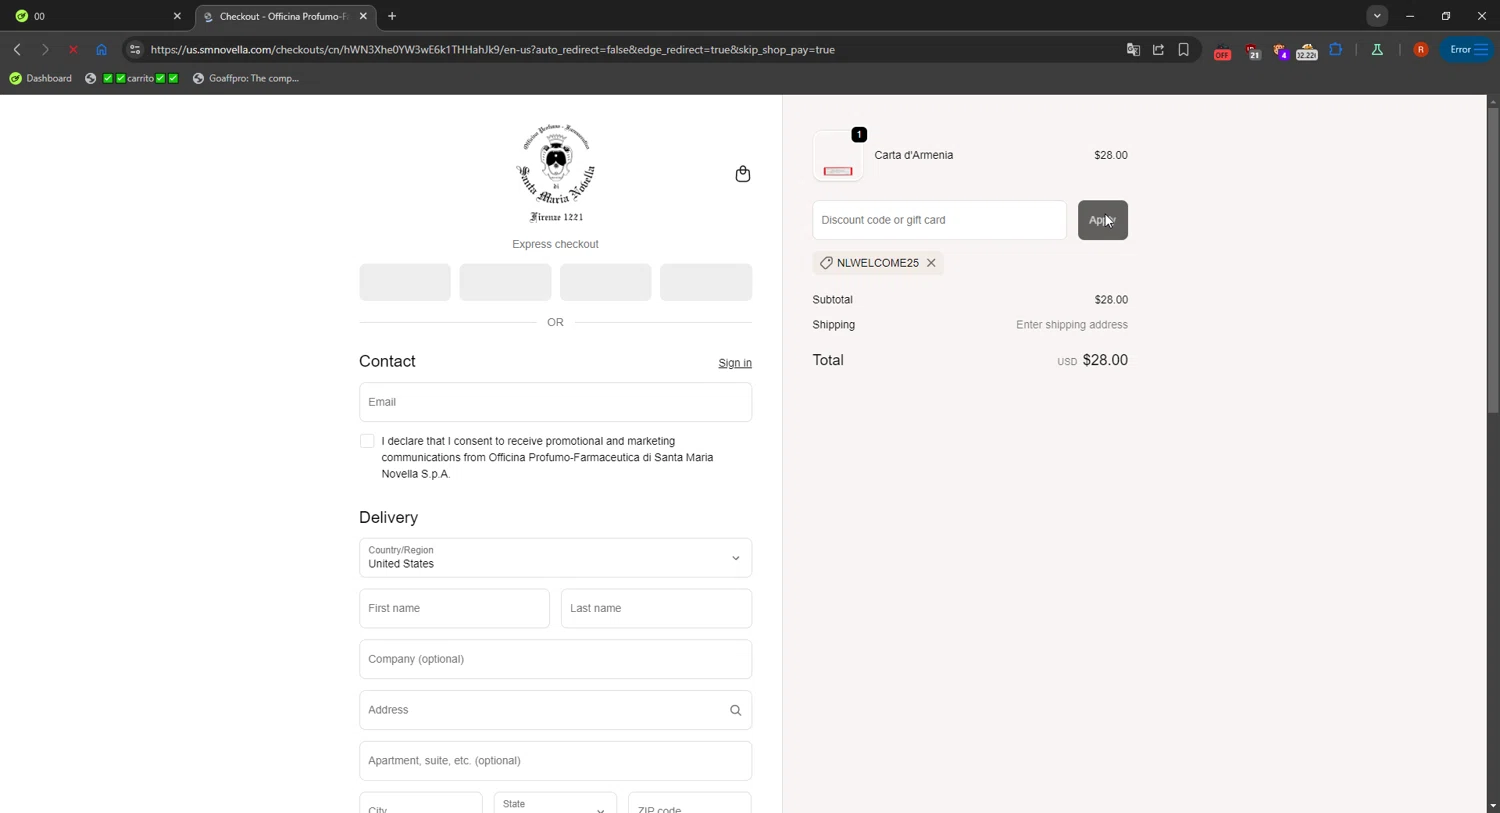Open the cookie extension with badge 4
This screenshot has width=1500, height=813.
pos(1280,51)
